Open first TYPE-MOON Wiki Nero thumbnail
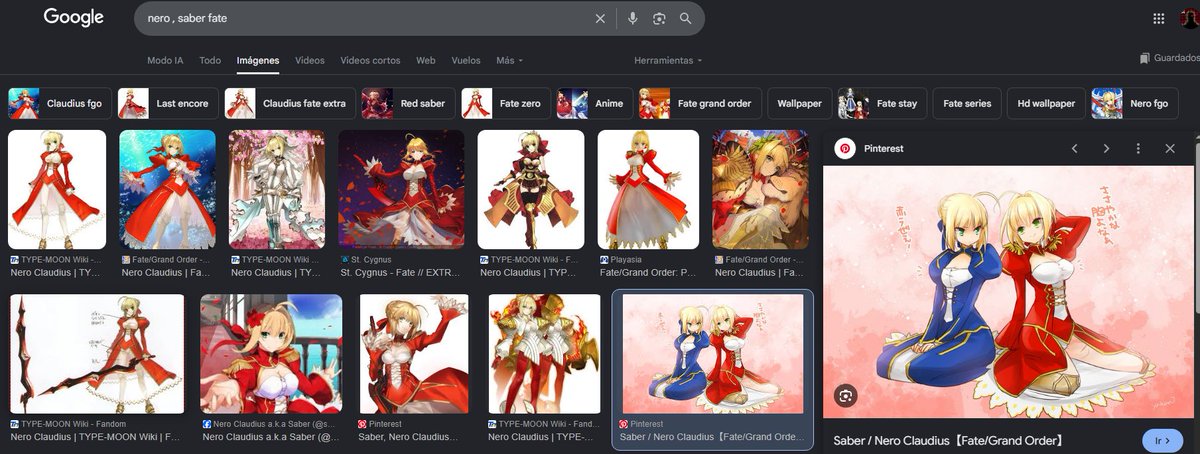 [57, 189]
